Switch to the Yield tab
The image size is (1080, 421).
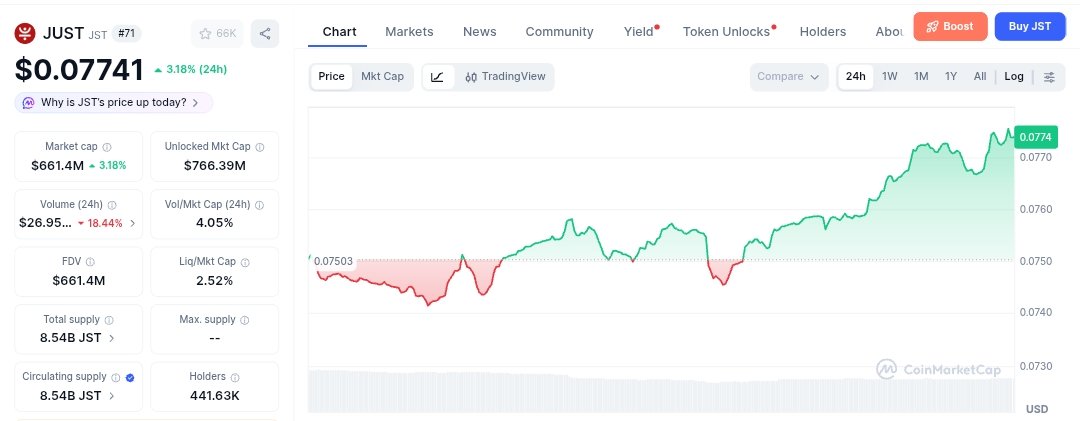tap(638, 32)
